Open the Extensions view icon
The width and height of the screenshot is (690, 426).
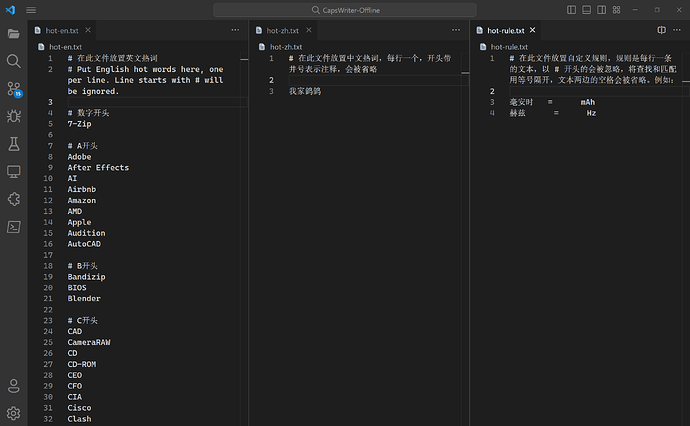[14, 199]
